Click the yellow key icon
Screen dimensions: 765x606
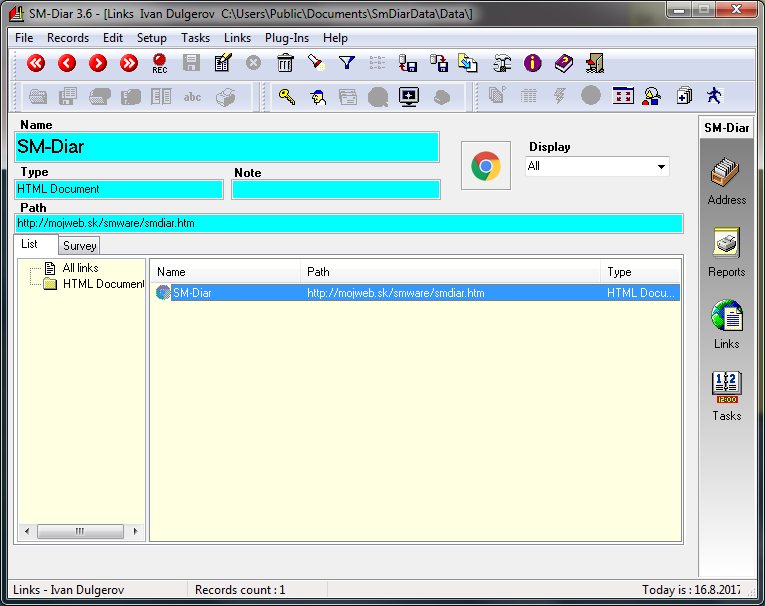pyautogui.click(x=287, y=97)
